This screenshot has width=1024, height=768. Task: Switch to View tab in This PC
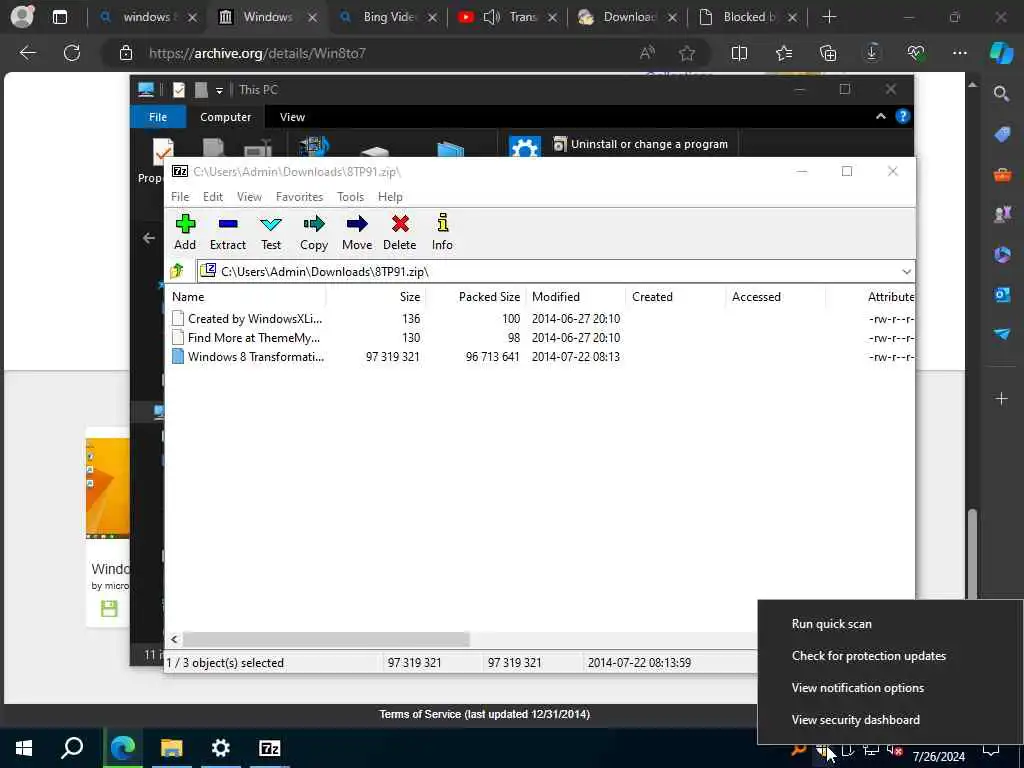292,117
